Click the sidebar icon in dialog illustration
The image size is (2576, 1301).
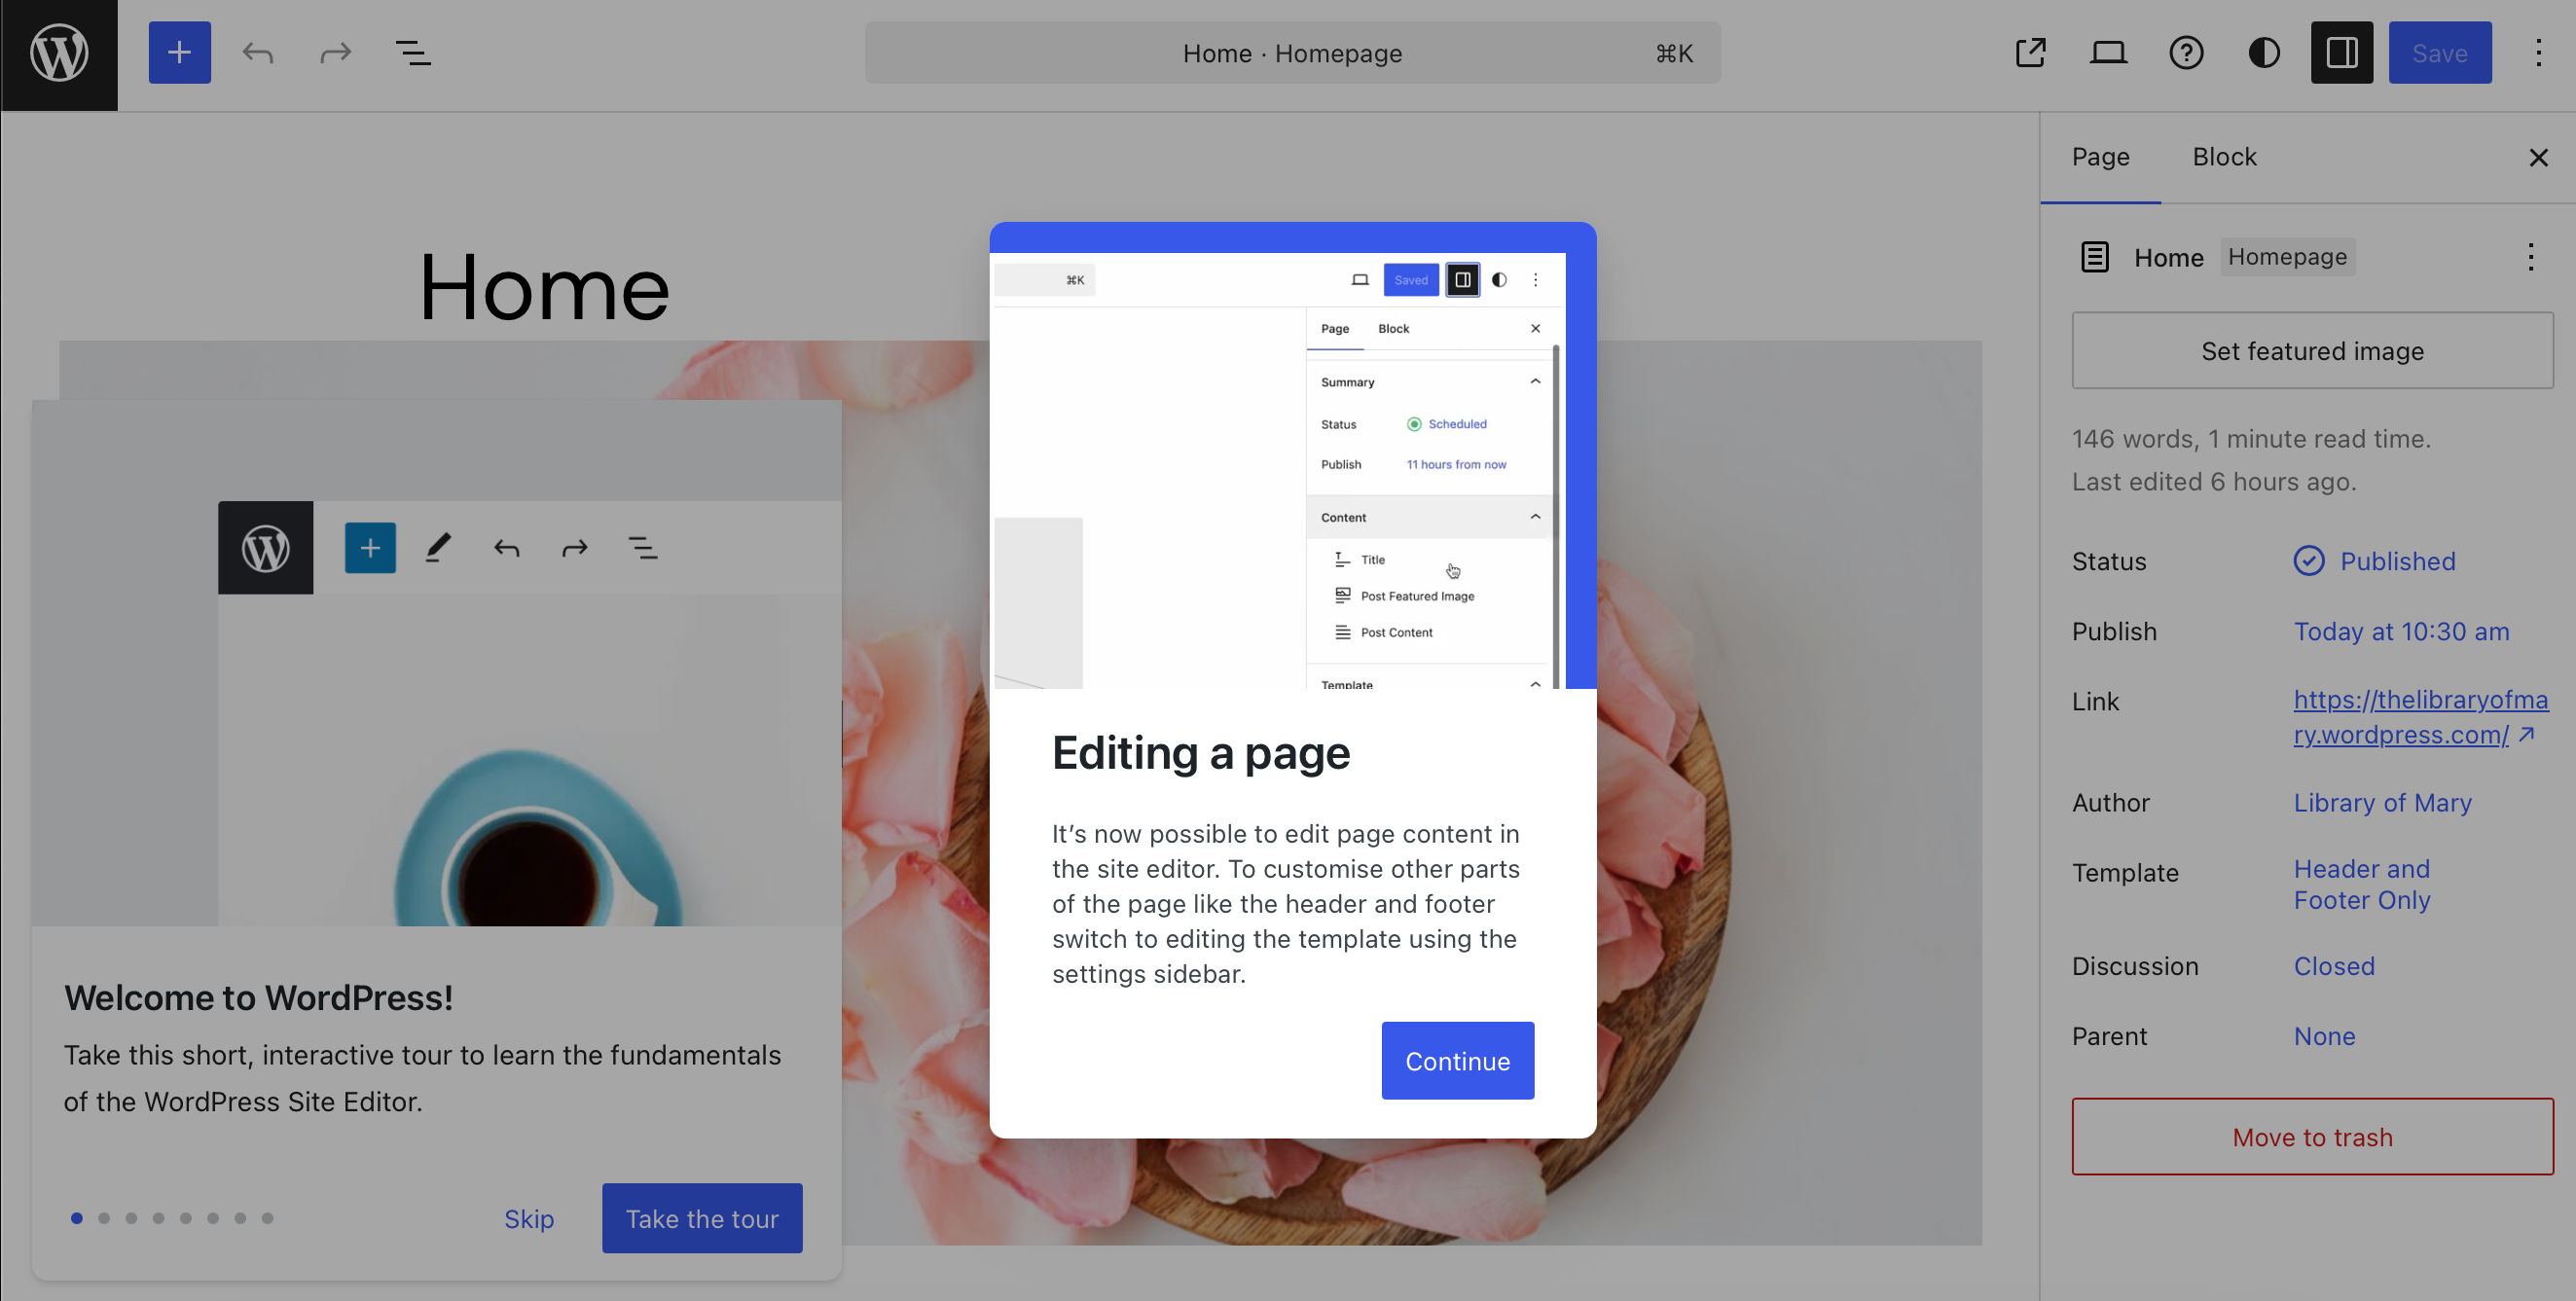coord(1462,280)
